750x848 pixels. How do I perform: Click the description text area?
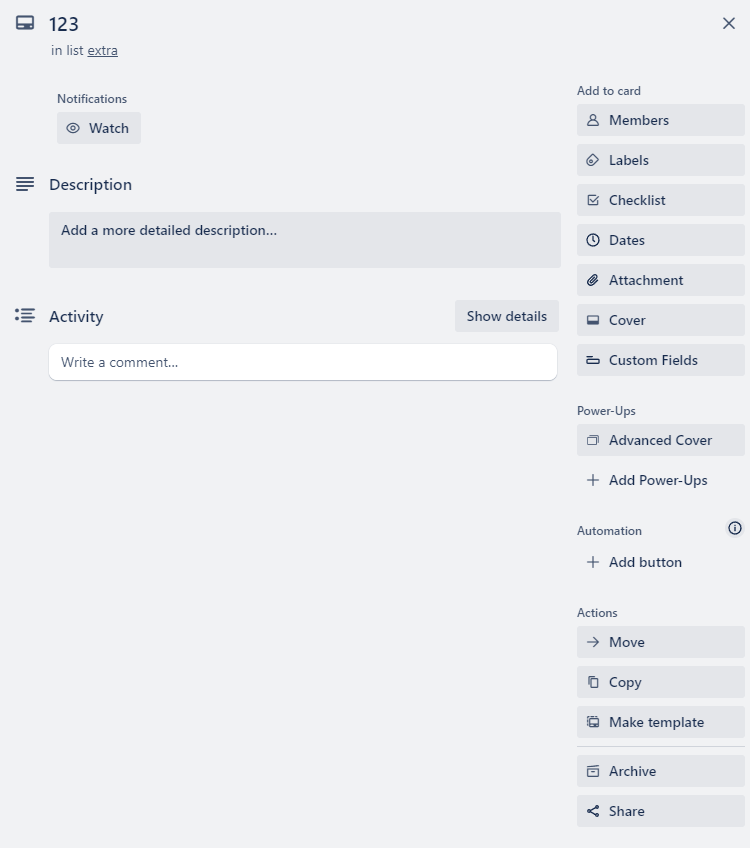[x=305, y=240]
